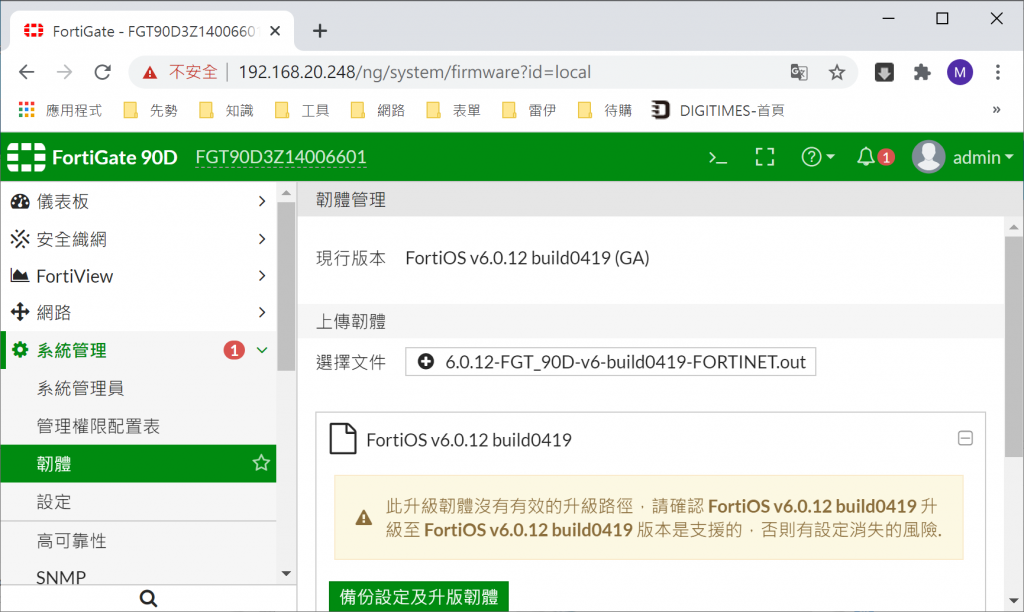Click the FortiGate 90D logo

[x=92, y=157]
